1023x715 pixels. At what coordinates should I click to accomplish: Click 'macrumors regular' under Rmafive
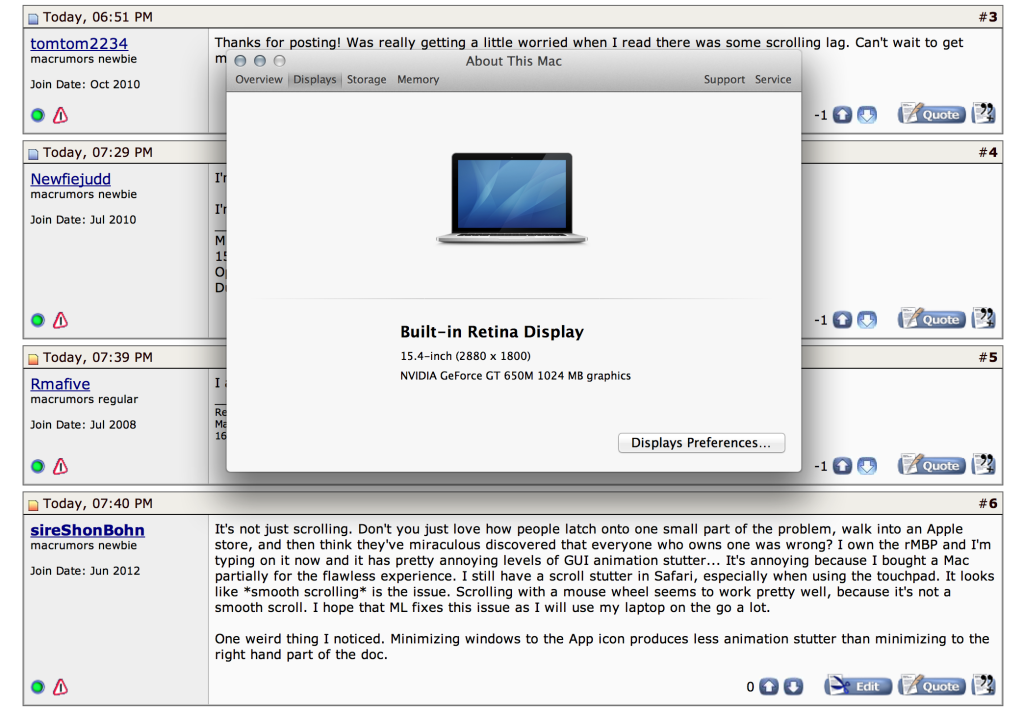pyautogui.click(x=84, y=399)
